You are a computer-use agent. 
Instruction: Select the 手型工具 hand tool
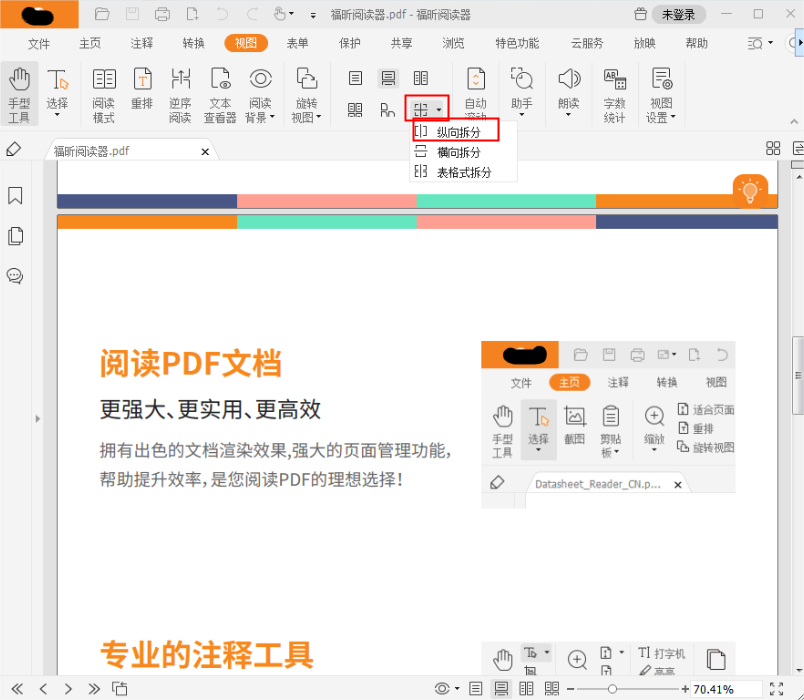(x=20, y=92)
